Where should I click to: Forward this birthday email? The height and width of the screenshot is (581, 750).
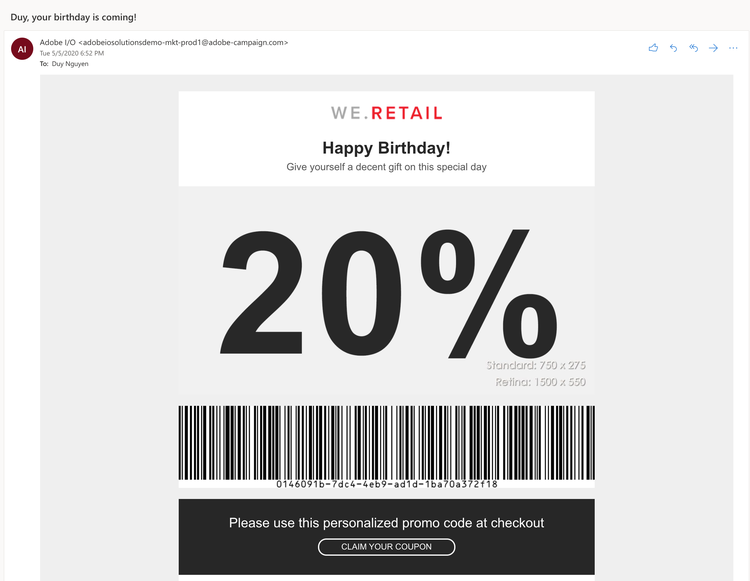pos(713,47)
